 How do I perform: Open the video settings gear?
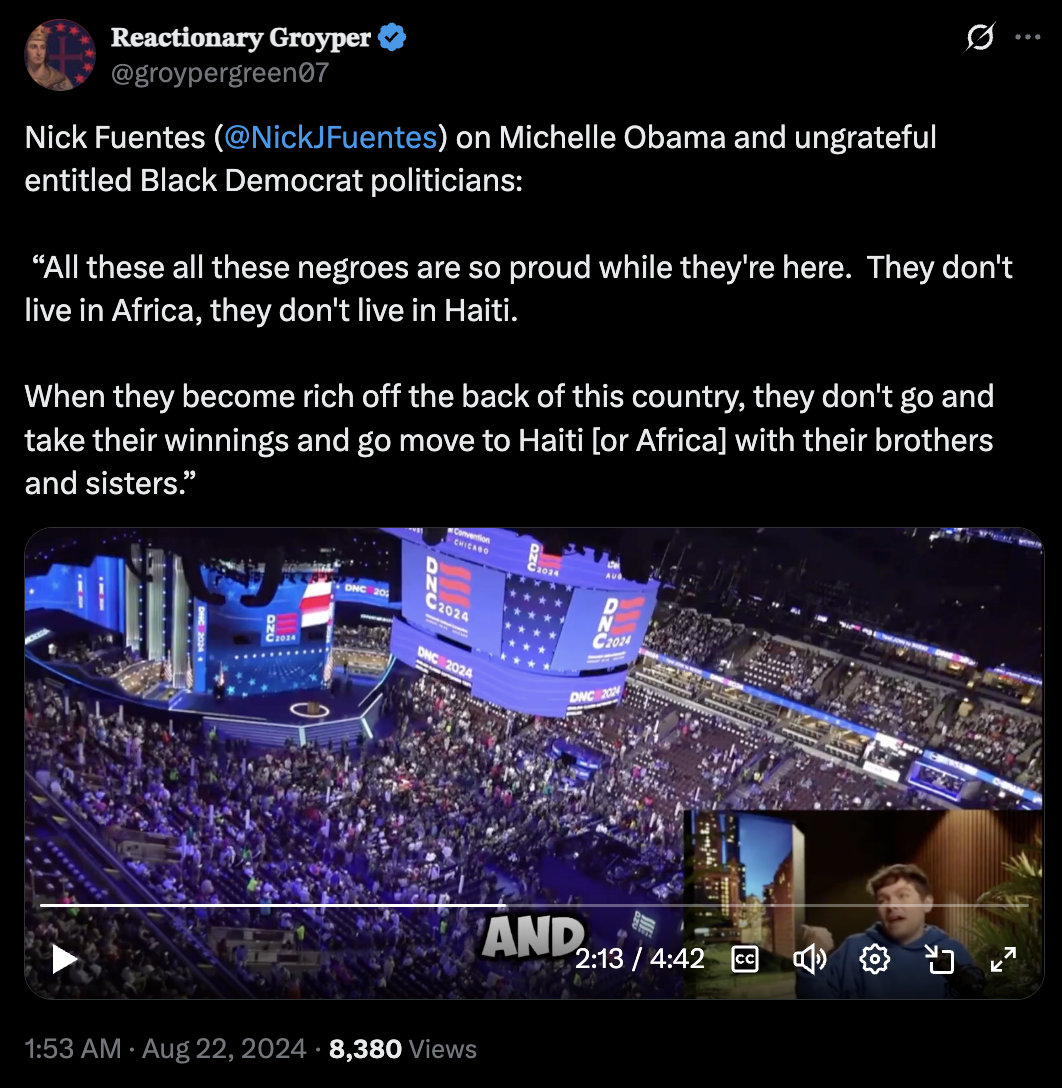[x=875, y=960]
